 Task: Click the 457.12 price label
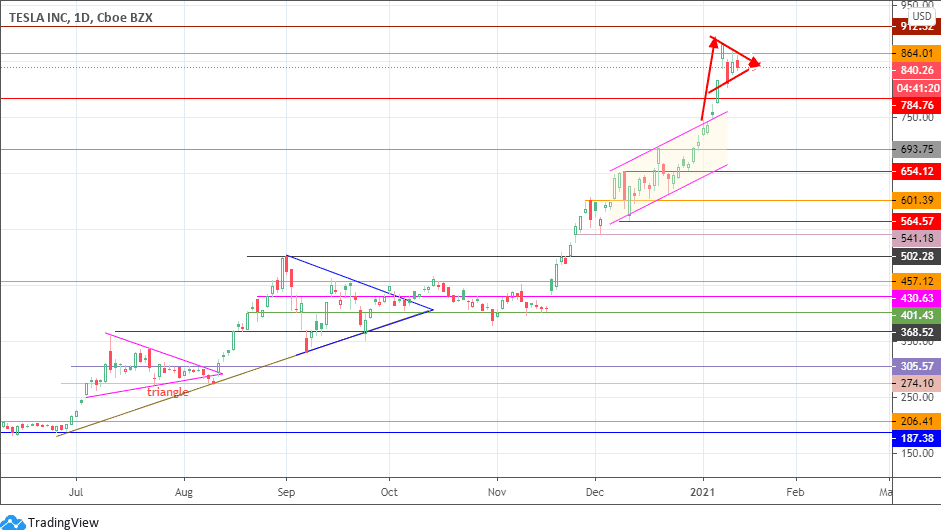pos(916,281)
